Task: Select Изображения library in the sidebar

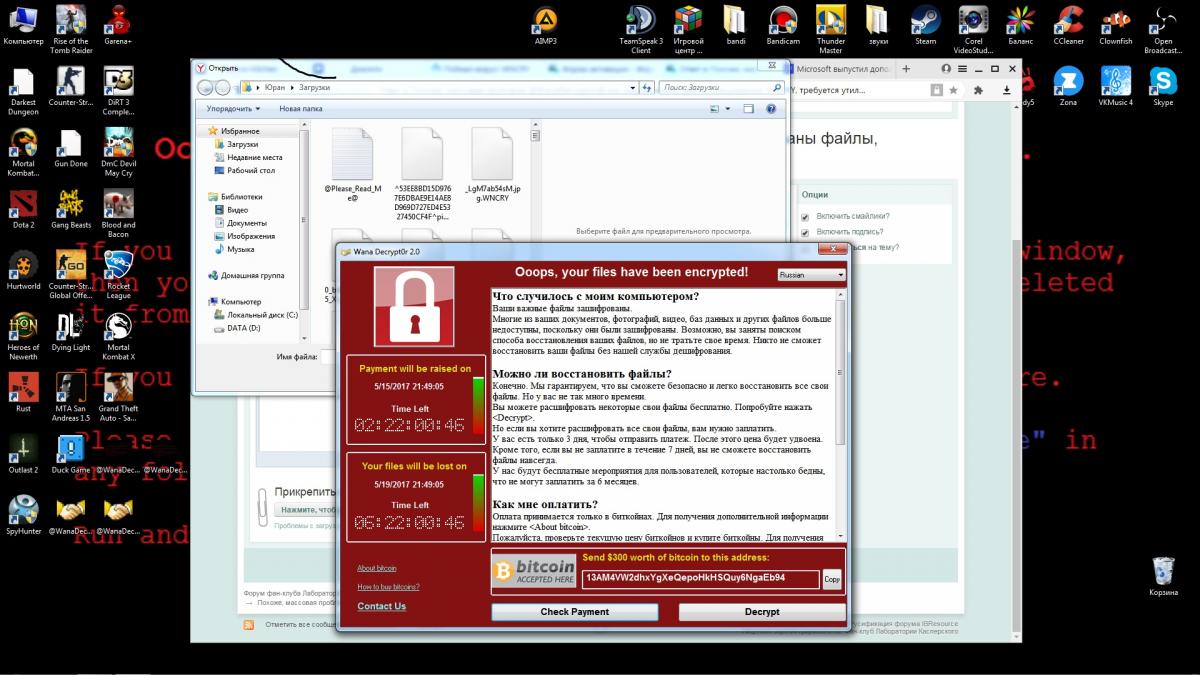Action: [x=244, y=236]
